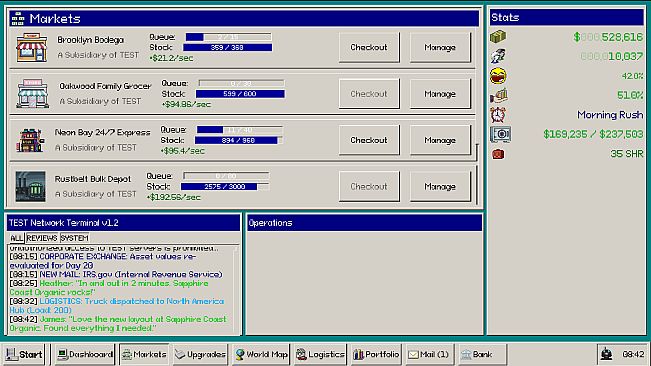Click the Start button computer icon
Screen dimensions: 651x366
[11, 354]
